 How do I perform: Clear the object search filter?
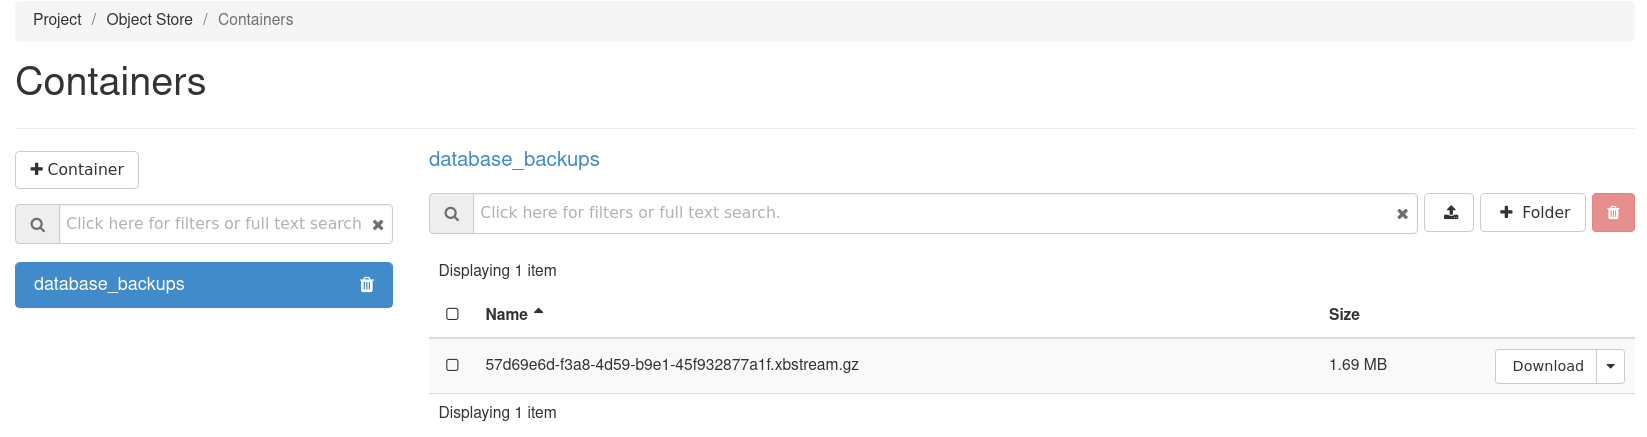pos(1402,214)
